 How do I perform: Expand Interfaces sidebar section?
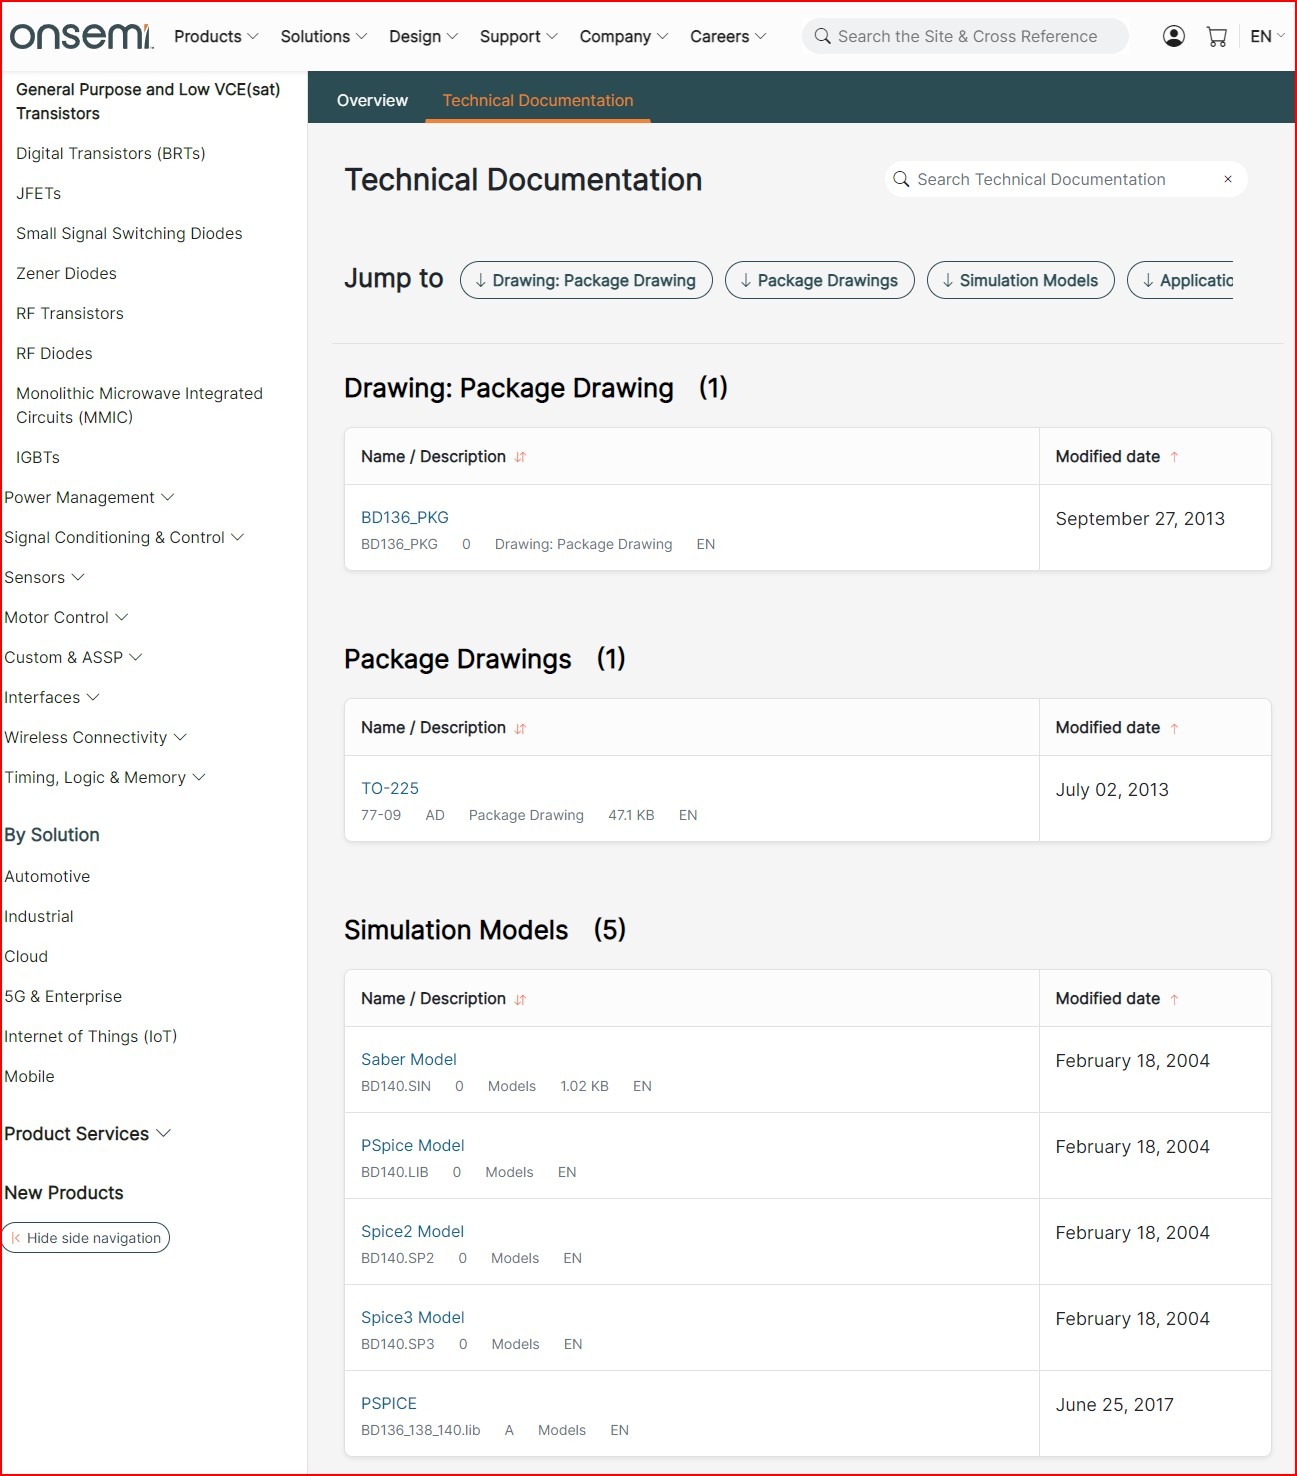pyautogui.click(x=52, y=697)
